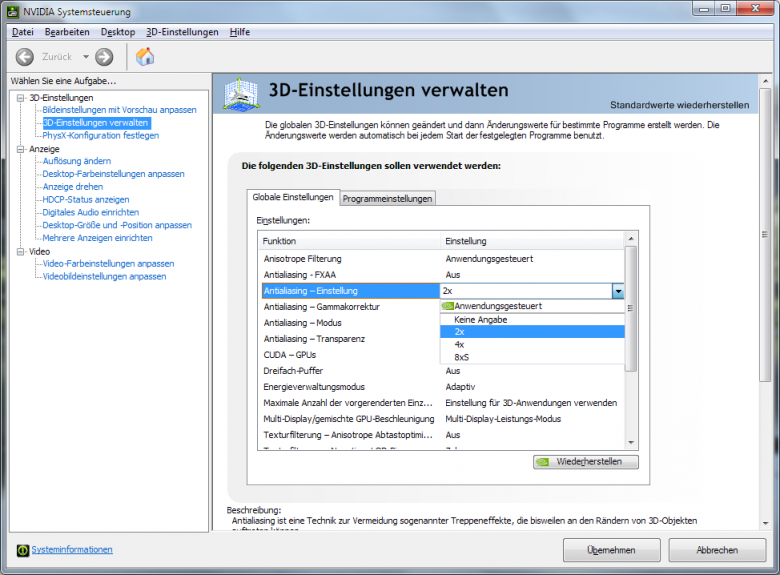
Task: Choose 8xS in the dropdown list
Action: 532,358
